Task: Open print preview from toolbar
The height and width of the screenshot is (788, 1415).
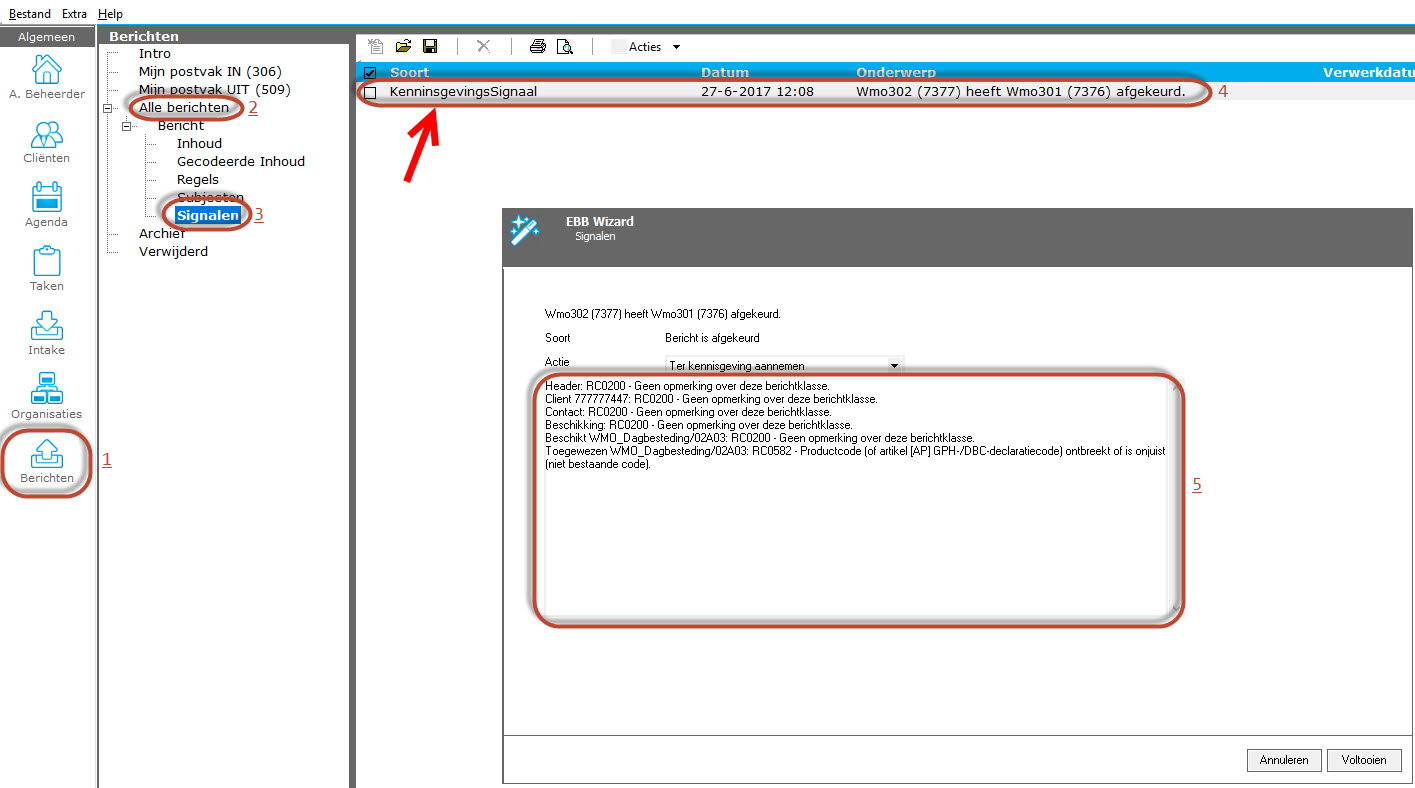Action: (565, 47)
